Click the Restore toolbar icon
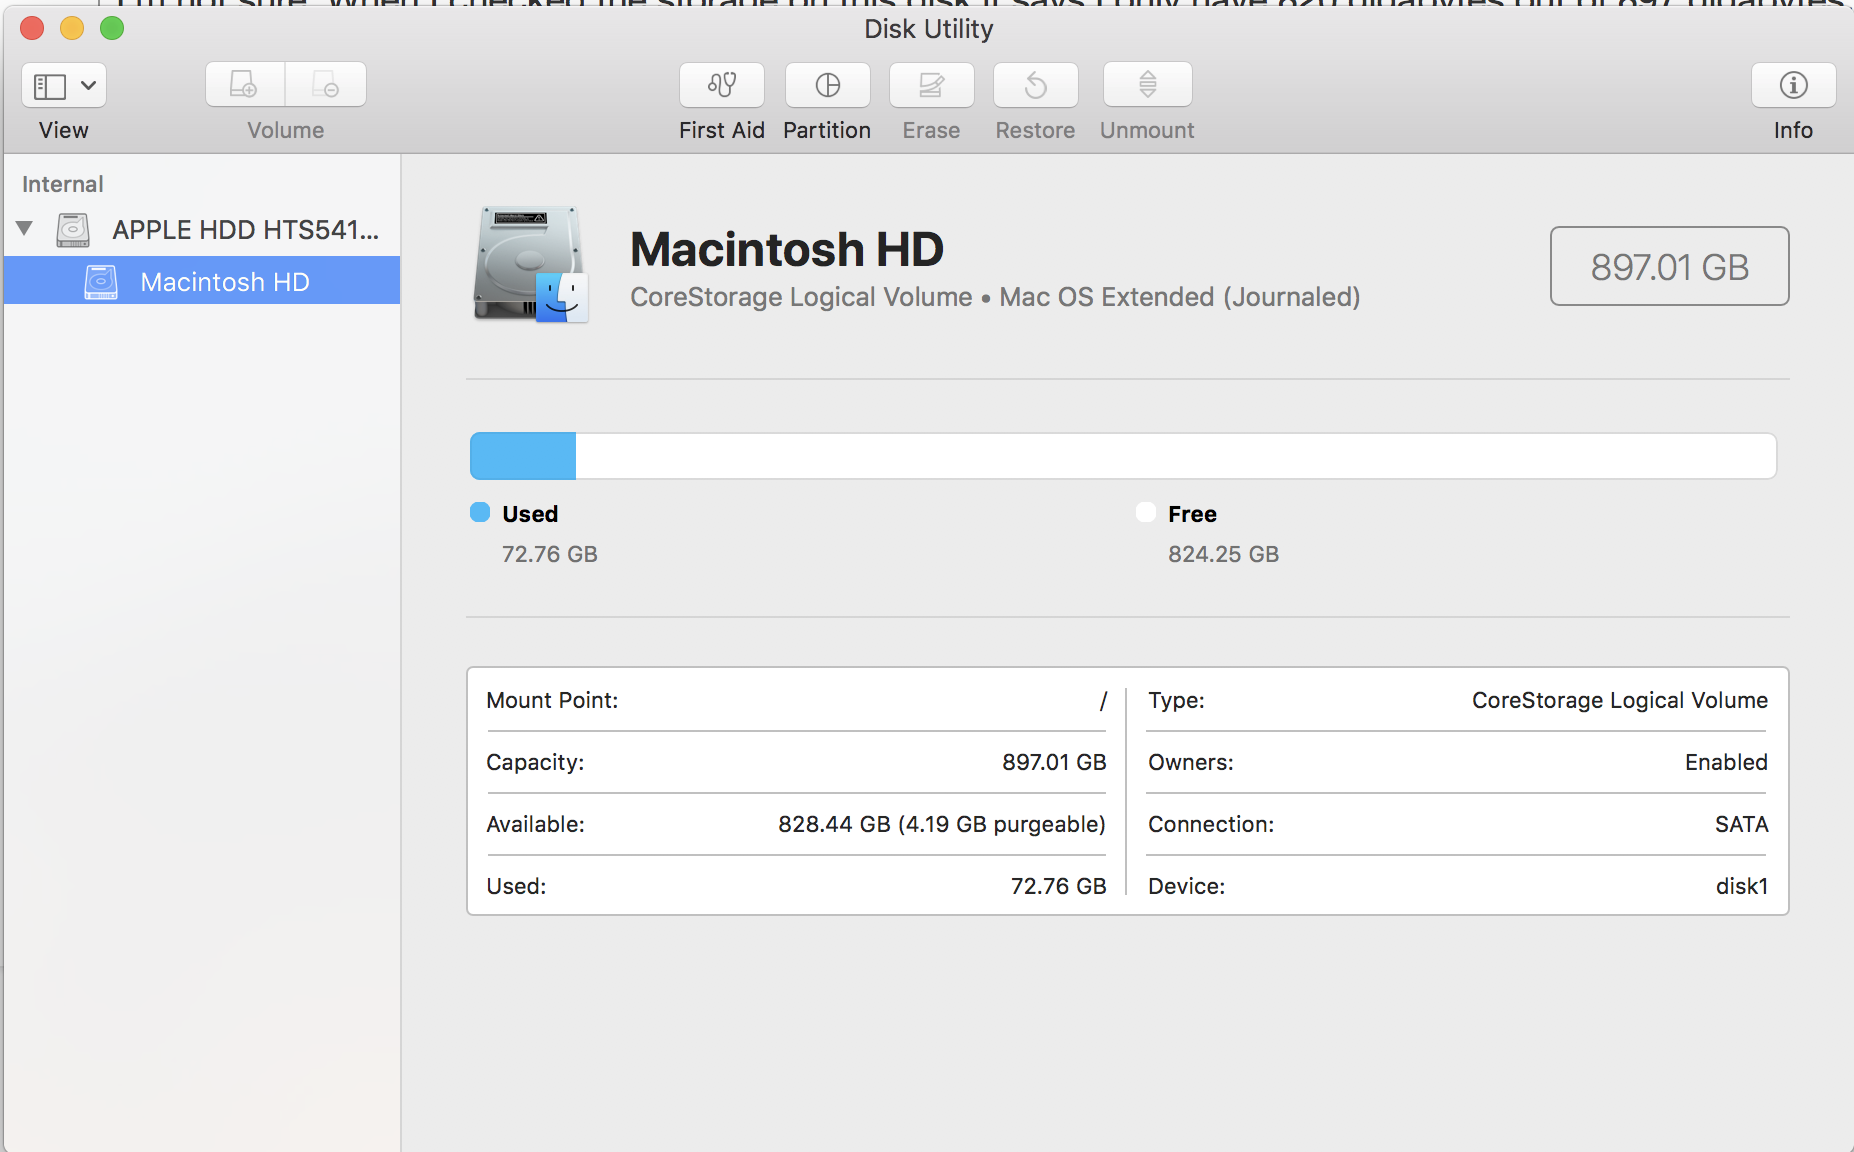 [x=1035, y=85]
